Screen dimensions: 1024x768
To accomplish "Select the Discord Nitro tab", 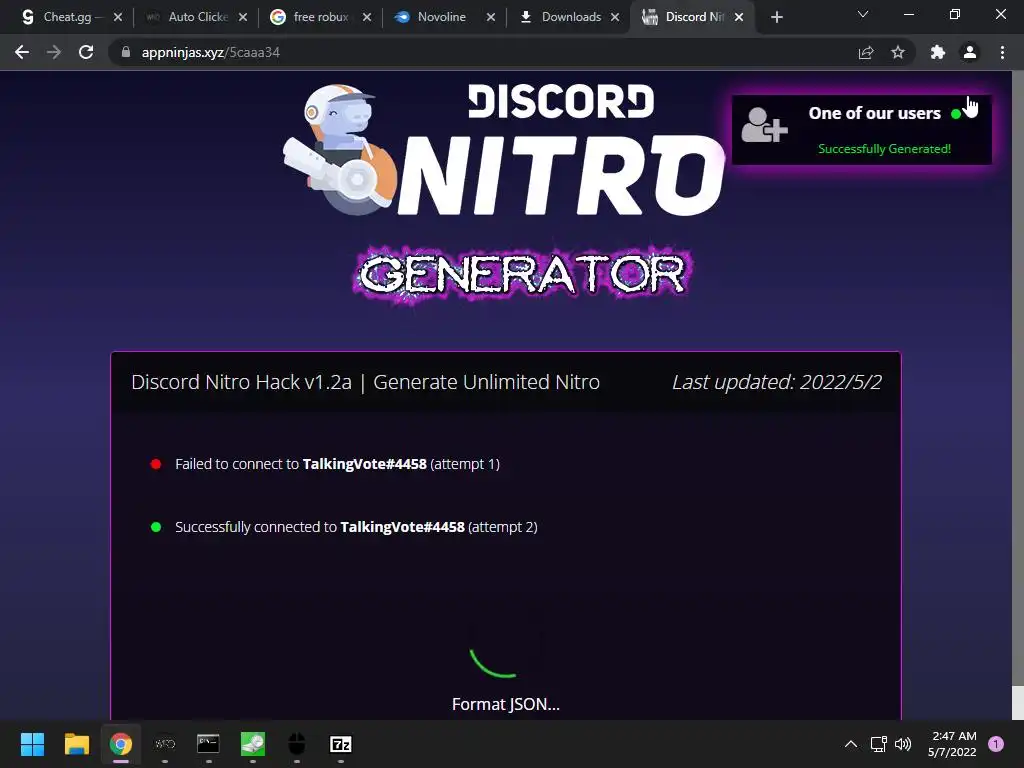I will (x=691, y=17).
